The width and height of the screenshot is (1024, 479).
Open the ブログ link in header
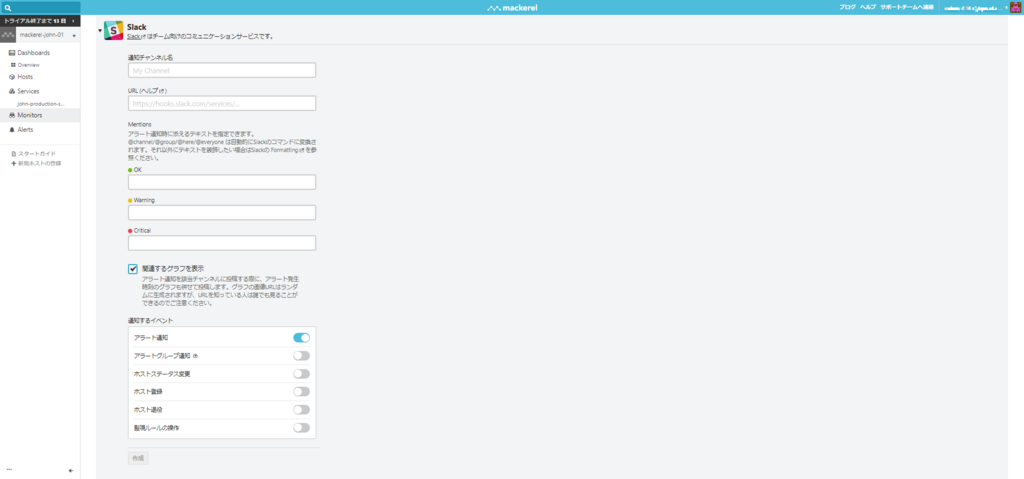coord(847,7)
